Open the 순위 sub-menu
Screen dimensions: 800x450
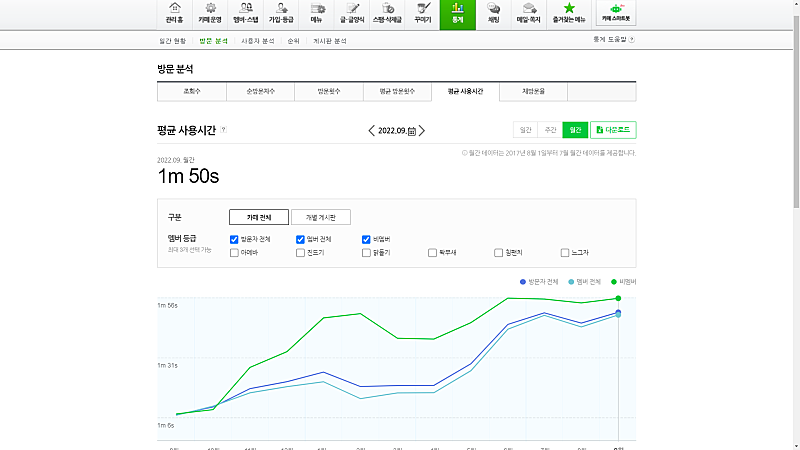[x=293, y=41]
